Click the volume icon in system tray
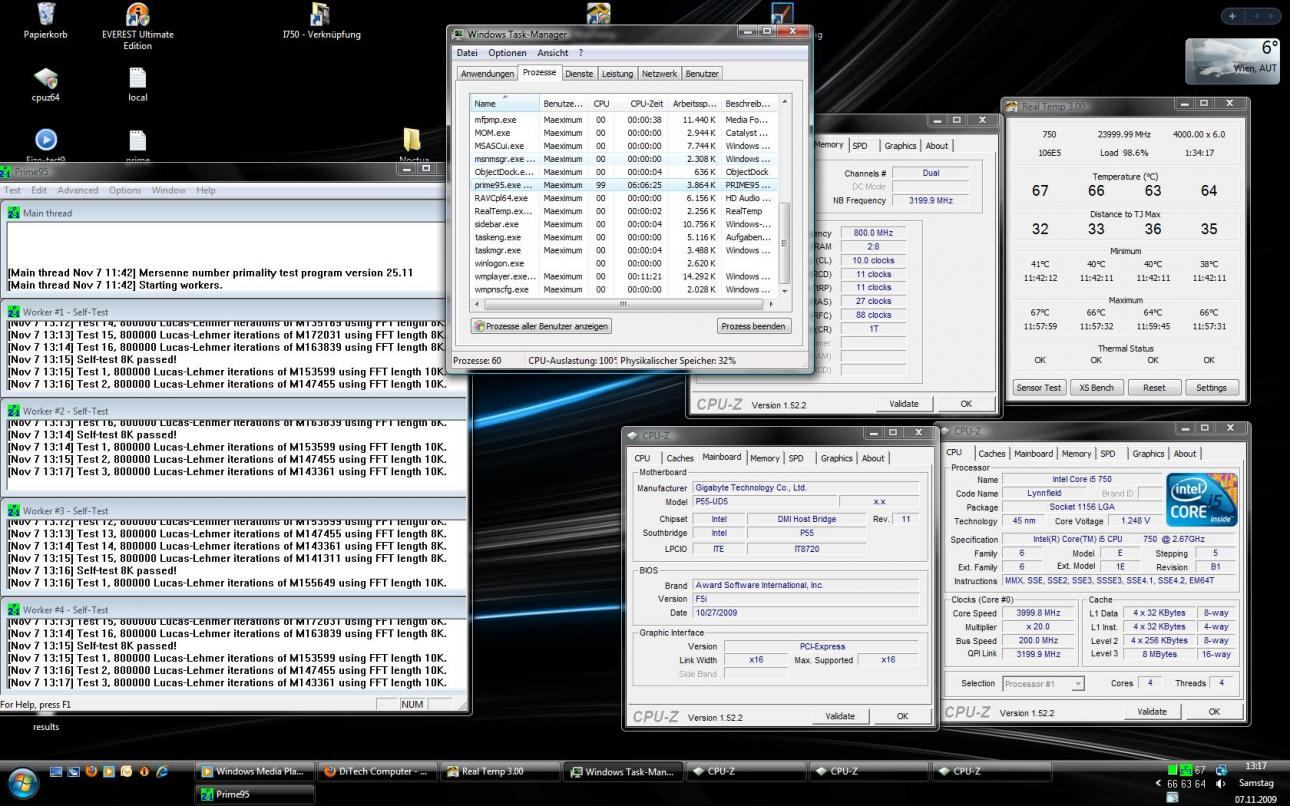This screenshot has height=806, width=1290. pyautogui.click(x=1220, y=784)
